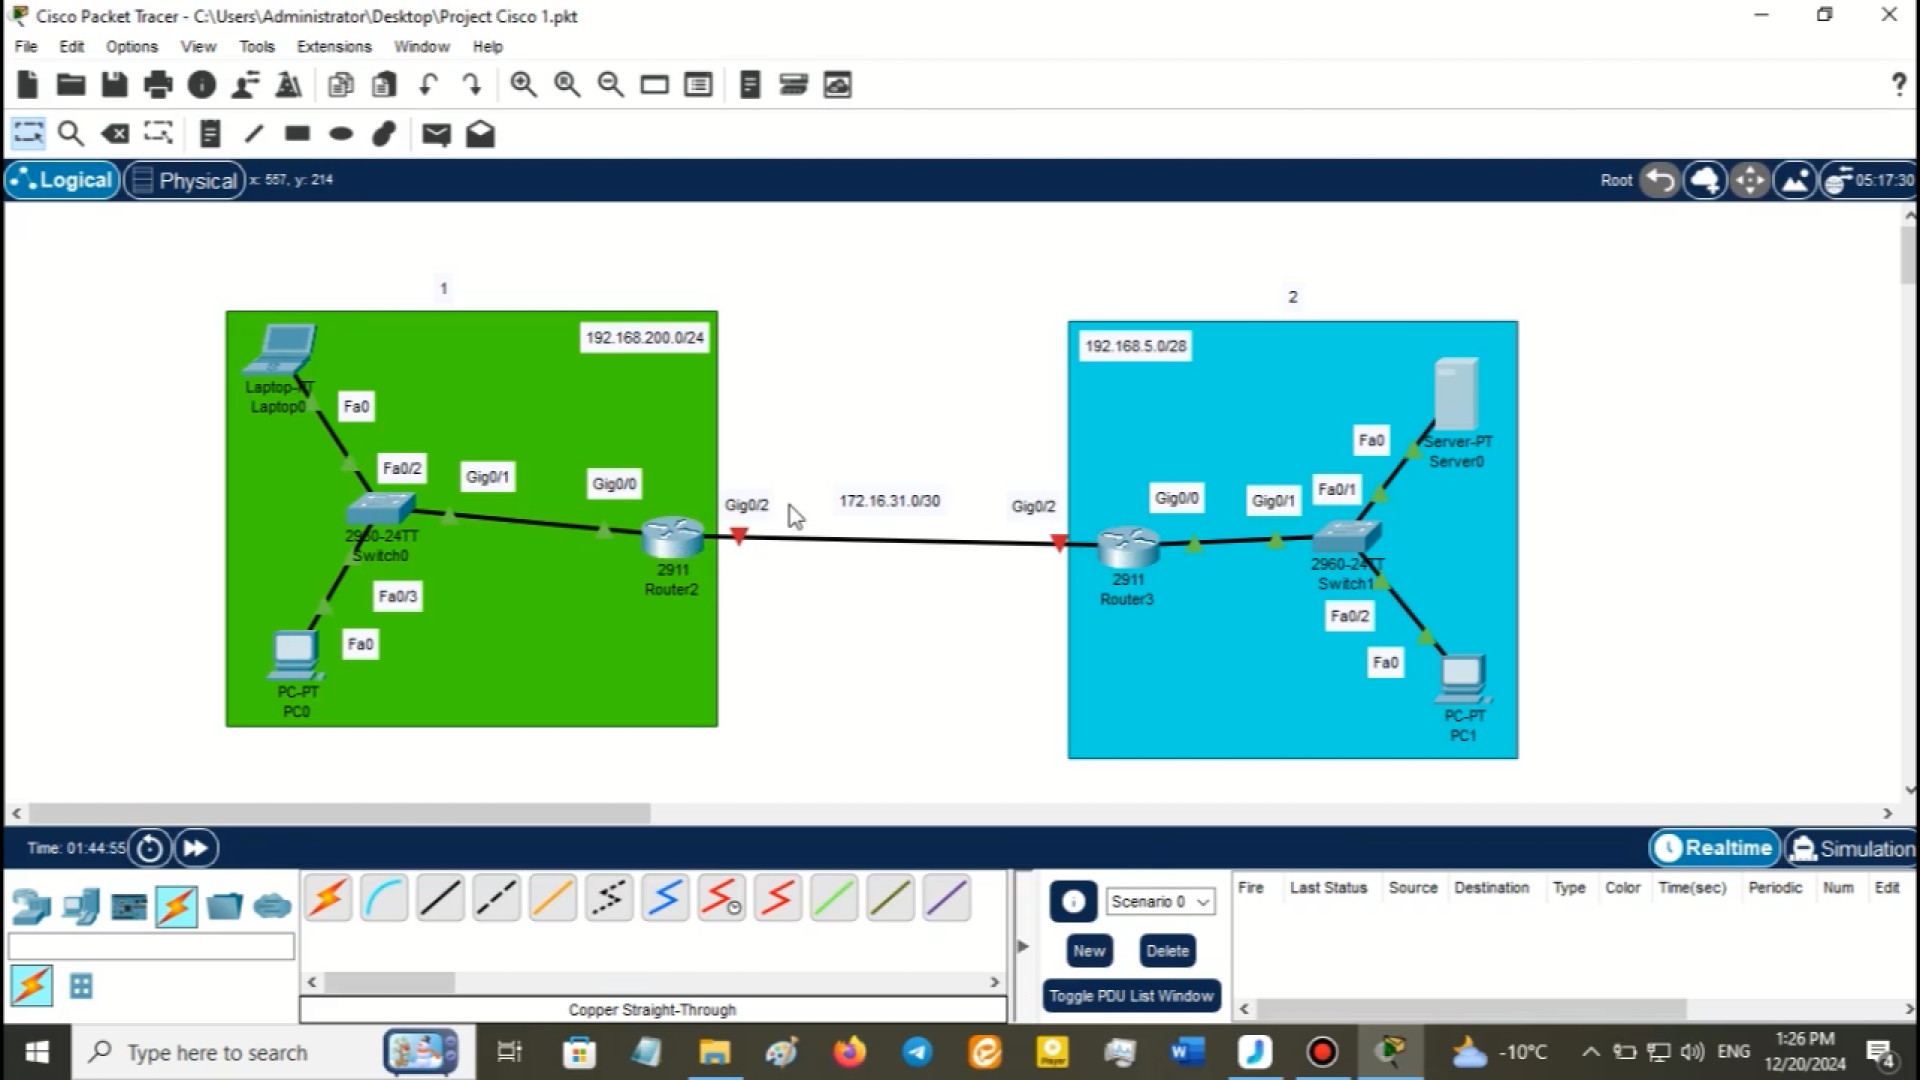Open the Options menu
The image size is (1920, 1080).
point(132,47)
